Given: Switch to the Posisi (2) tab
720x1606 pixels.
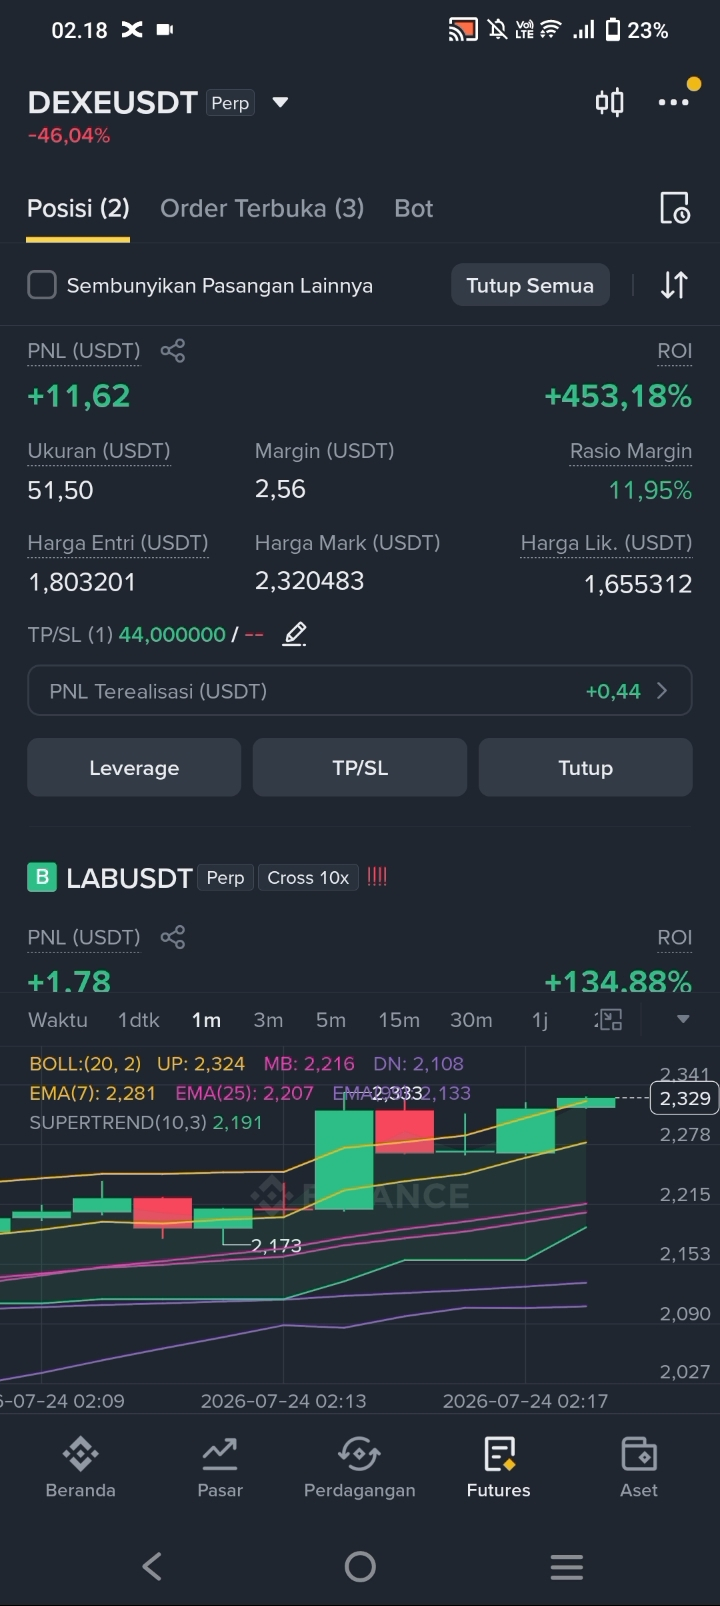Looking at the screenshot, I should coord(78,208).
